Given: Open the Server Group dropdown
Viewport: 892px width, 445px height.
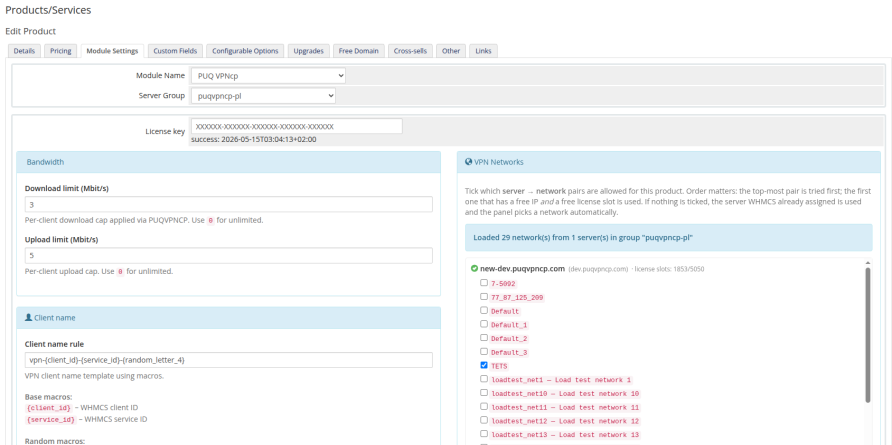Looking at the screenshot, I should click(263, 96).
